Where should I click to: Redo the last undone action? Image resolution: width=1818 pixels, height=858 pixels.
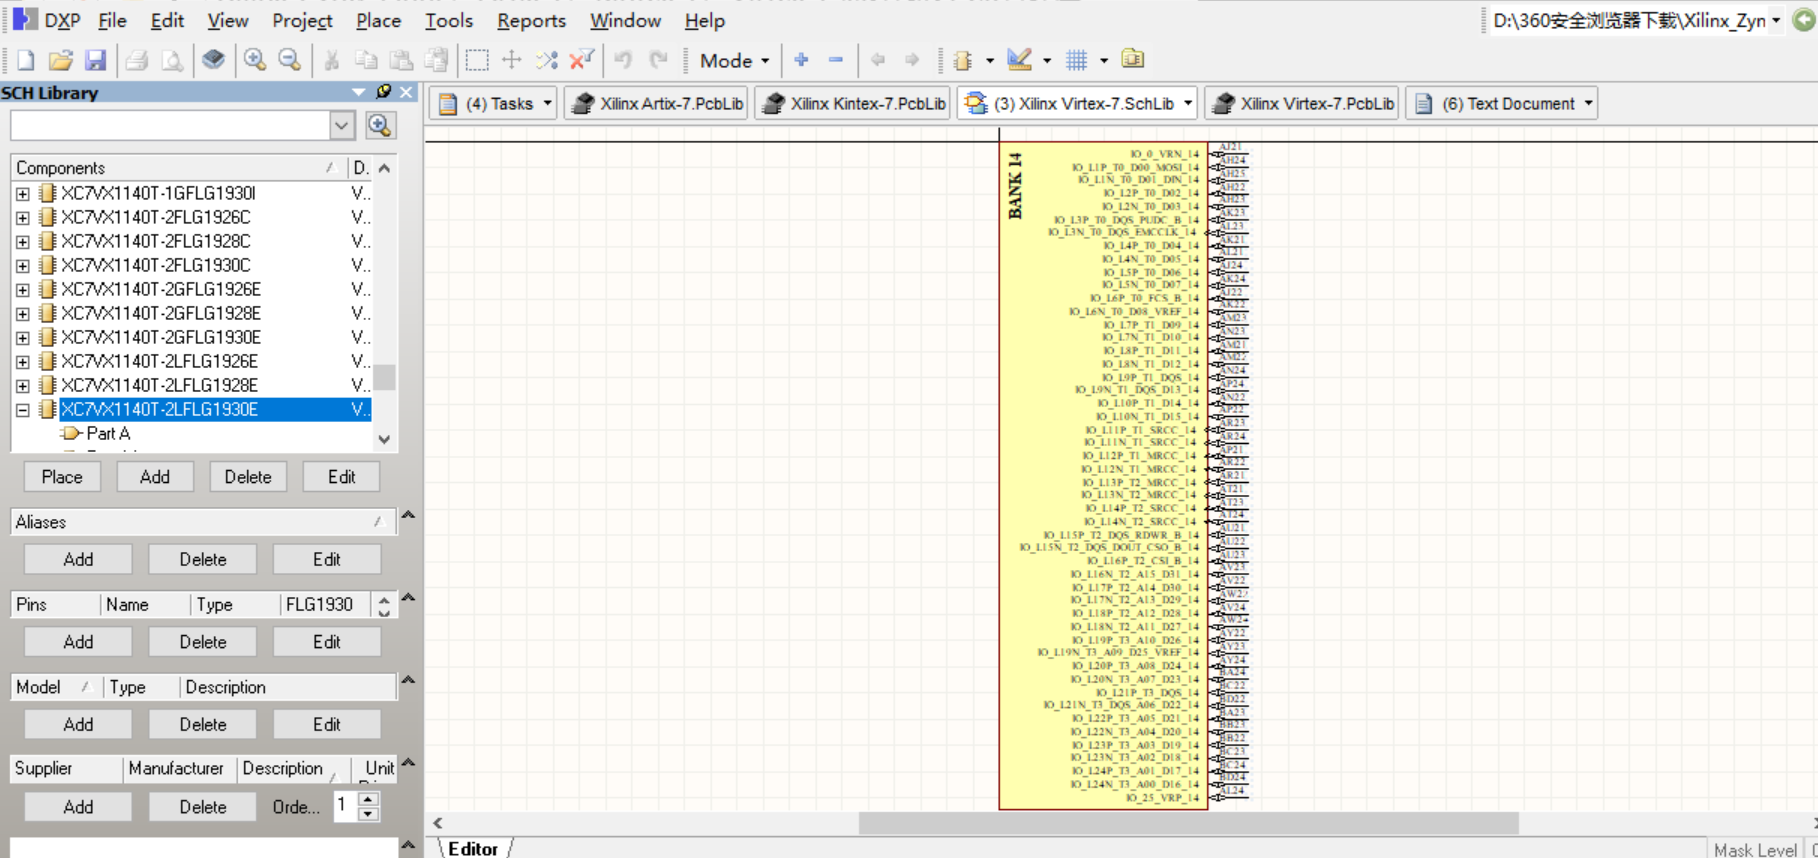point(658,60)
